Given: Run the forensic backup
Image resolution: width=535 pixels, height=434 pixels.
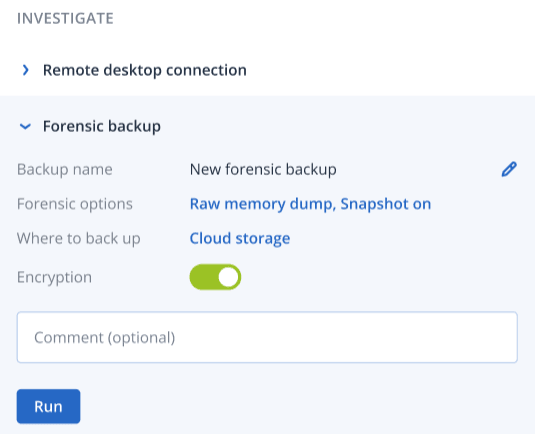Looking at the screenshot, I should click(x=48, y=406).
